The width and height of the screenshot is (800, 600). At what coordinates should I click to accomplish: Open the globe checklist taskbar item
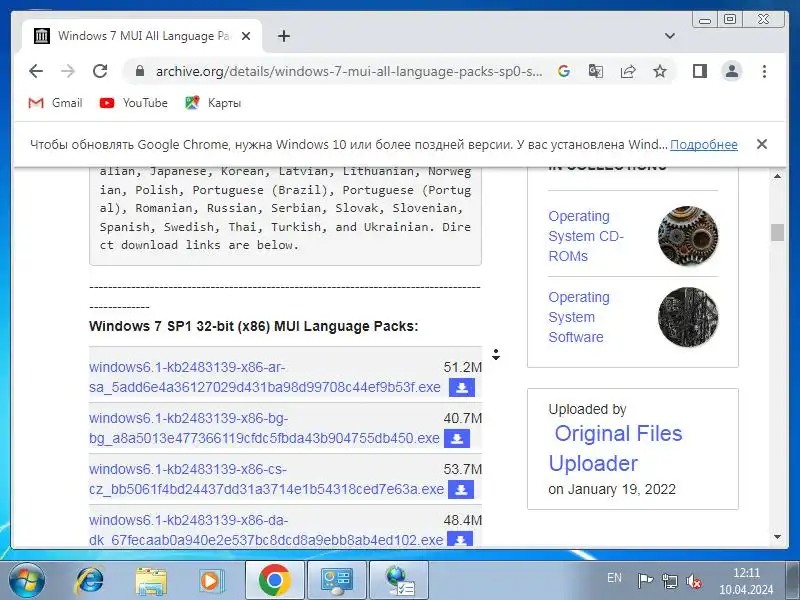coord(399,581)
